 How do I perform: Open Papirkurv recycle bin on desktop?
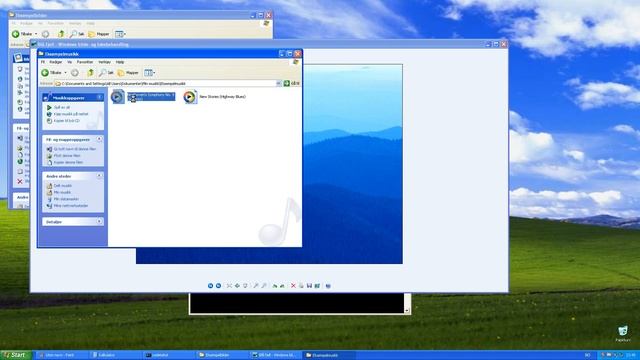[623, 333]
